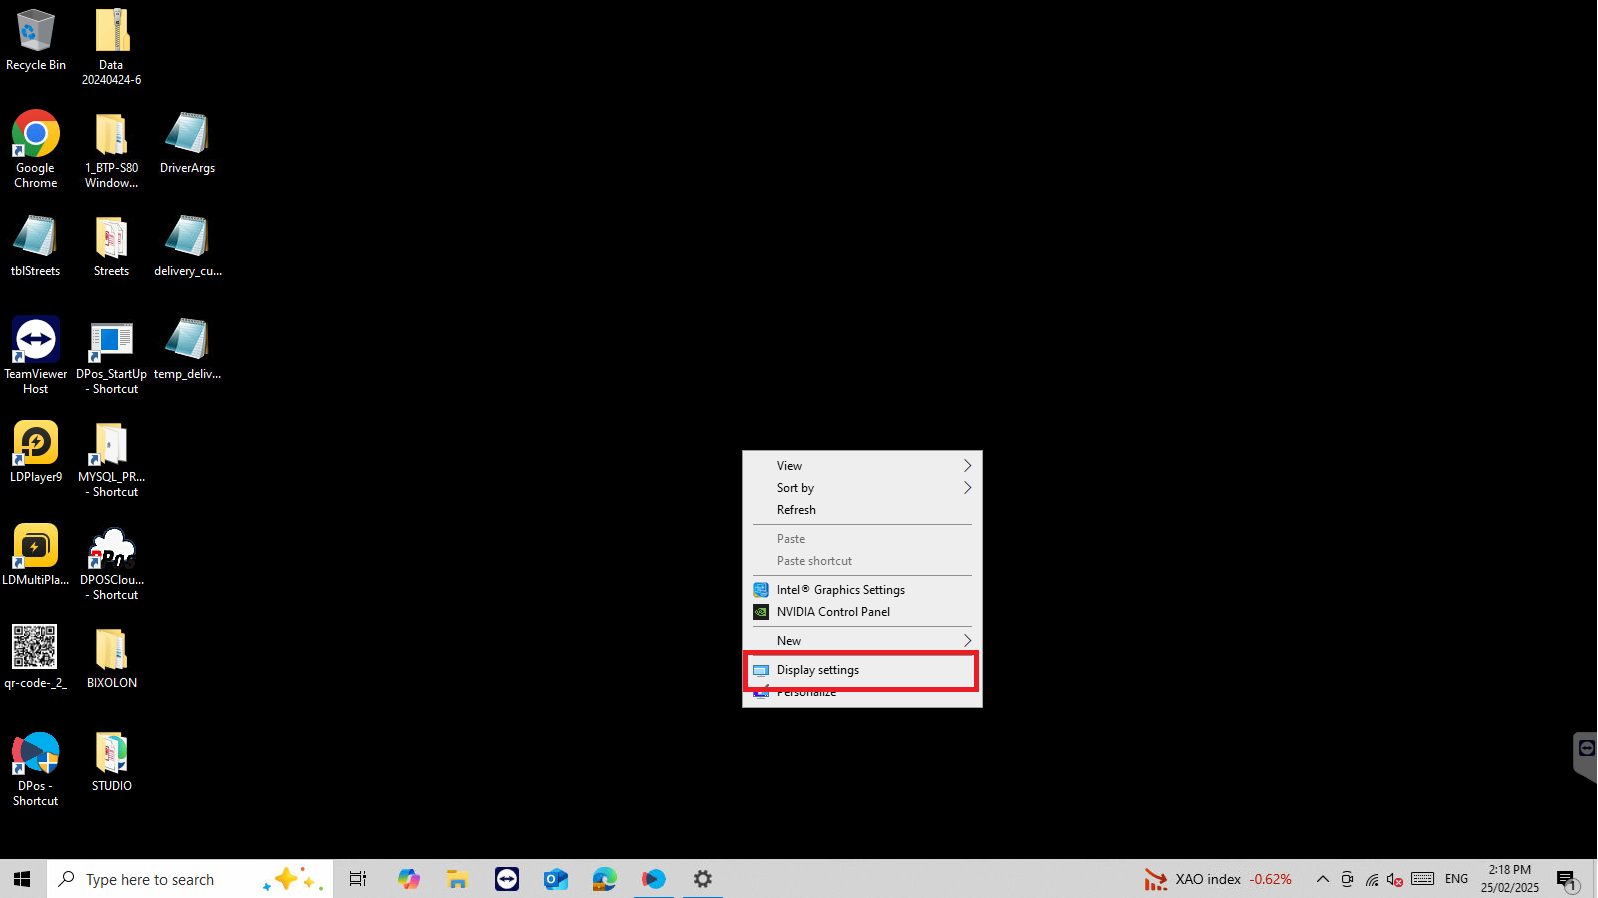This screenshot has width=1598, height=898.
Task: Open the ENG input language switcher
Action: pyautogui.click(x=1457, y=879)
